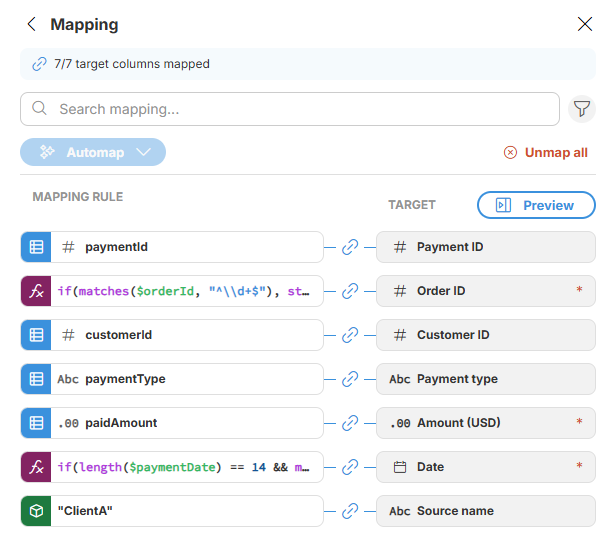Select the Date target column
Viewport: 612px width, 537px height.
click(x=485, y=467)
